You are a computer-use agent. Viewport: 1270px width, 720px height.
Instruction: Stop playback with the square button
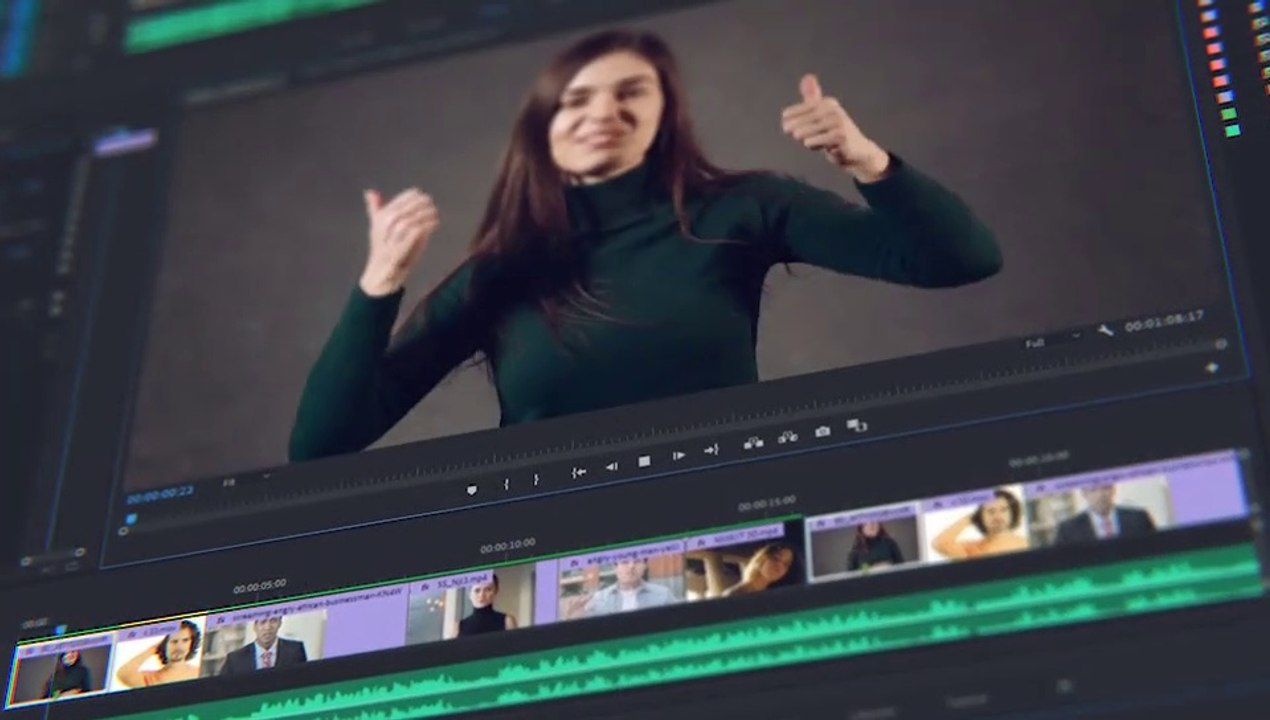click(x=644, y=461)
